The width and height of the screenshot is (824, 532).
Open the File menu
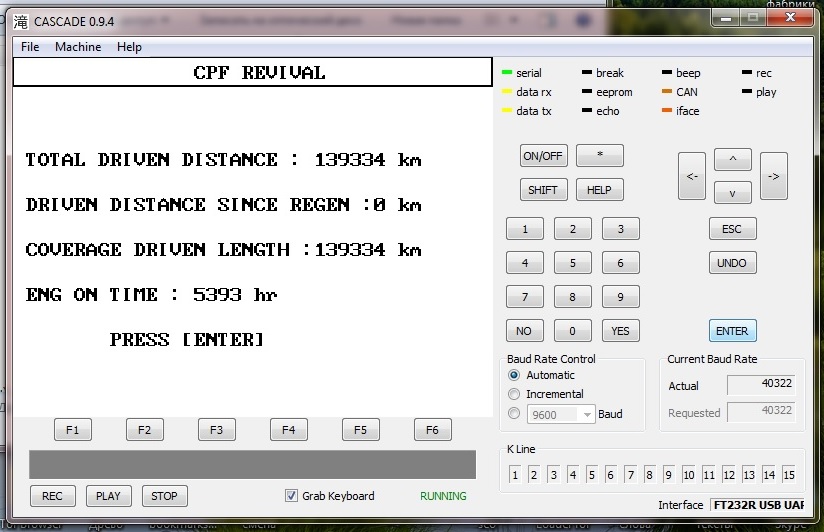pyautogui.click(x=30, y=47)
